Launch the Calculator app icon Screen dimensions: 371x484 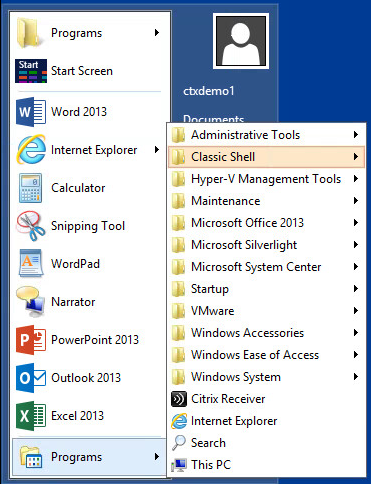click(30, 188)
